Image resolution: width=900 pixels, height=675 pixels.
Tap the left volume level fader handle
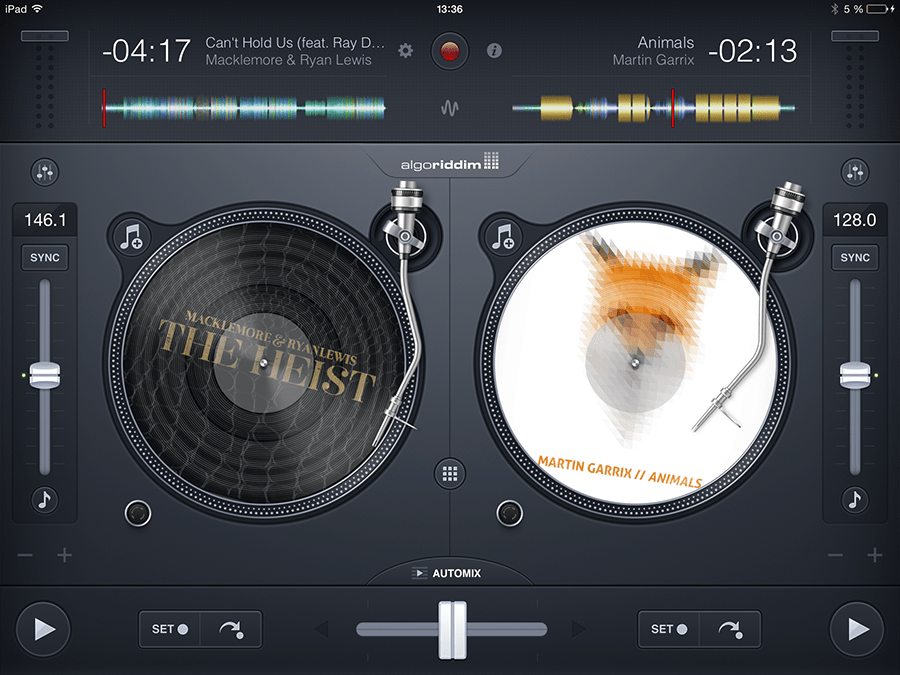coord(45,36)
